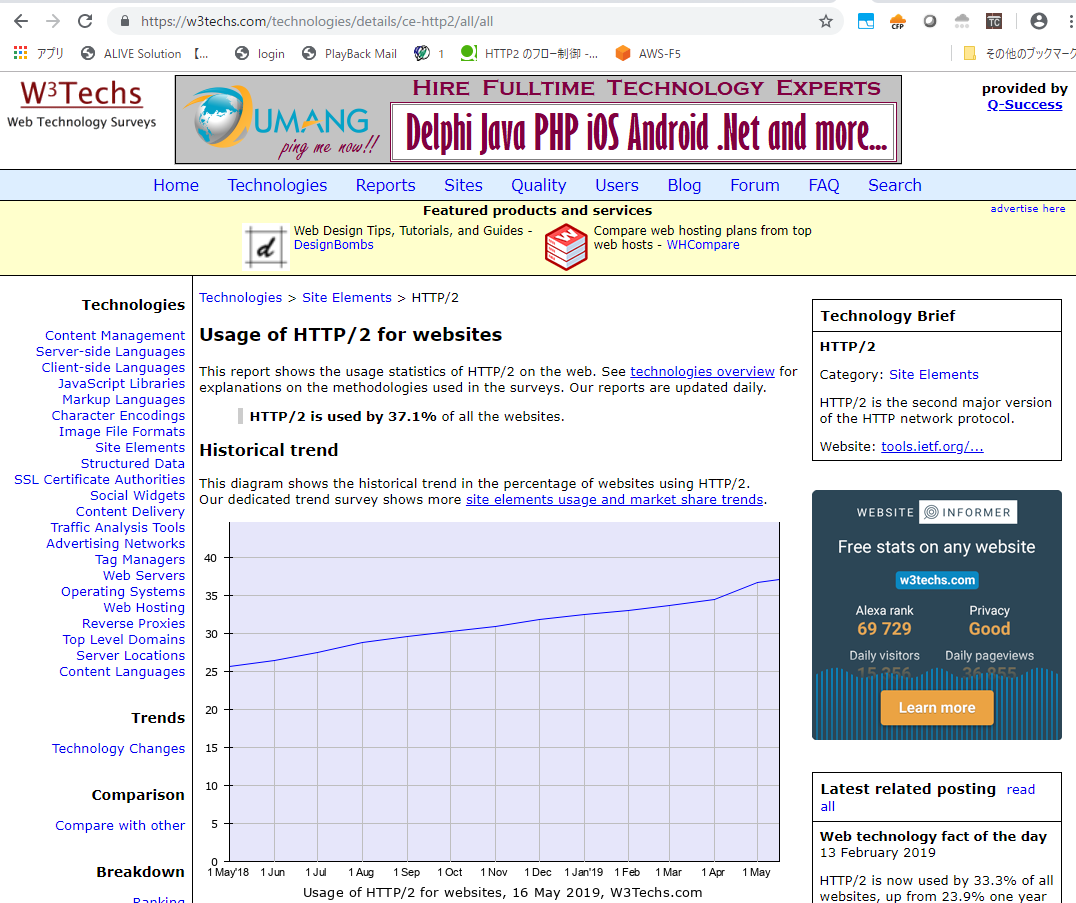
Task: Open Server-side Languages sidebar link
Action: 110,351
